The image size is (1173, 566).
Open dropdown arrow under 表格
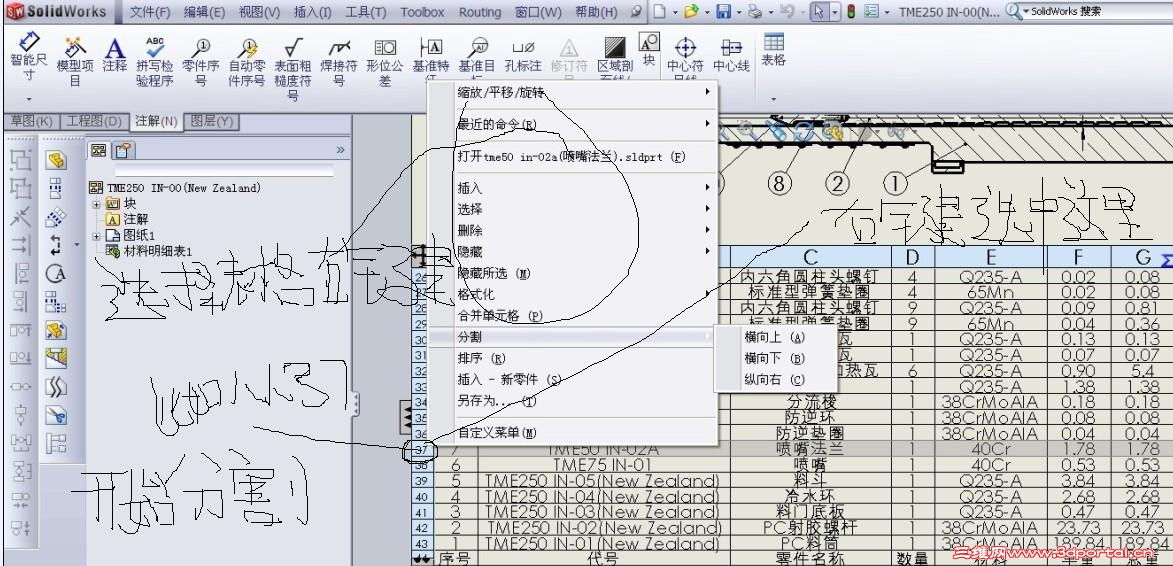point(774,99)
